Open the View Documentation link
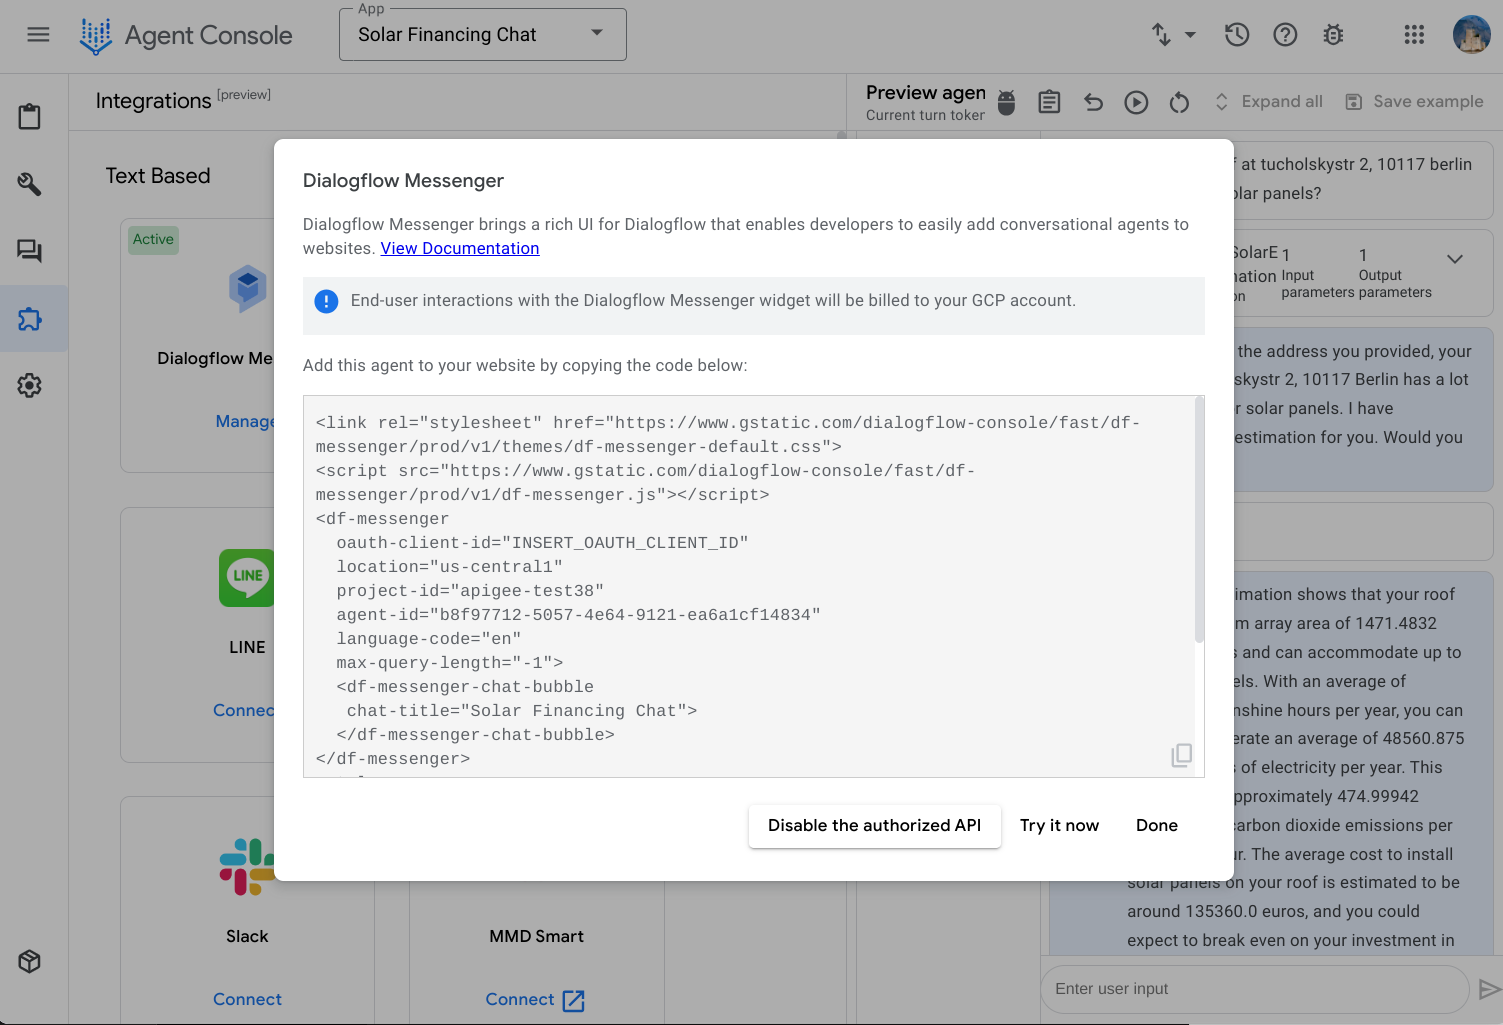 (460, 248)
